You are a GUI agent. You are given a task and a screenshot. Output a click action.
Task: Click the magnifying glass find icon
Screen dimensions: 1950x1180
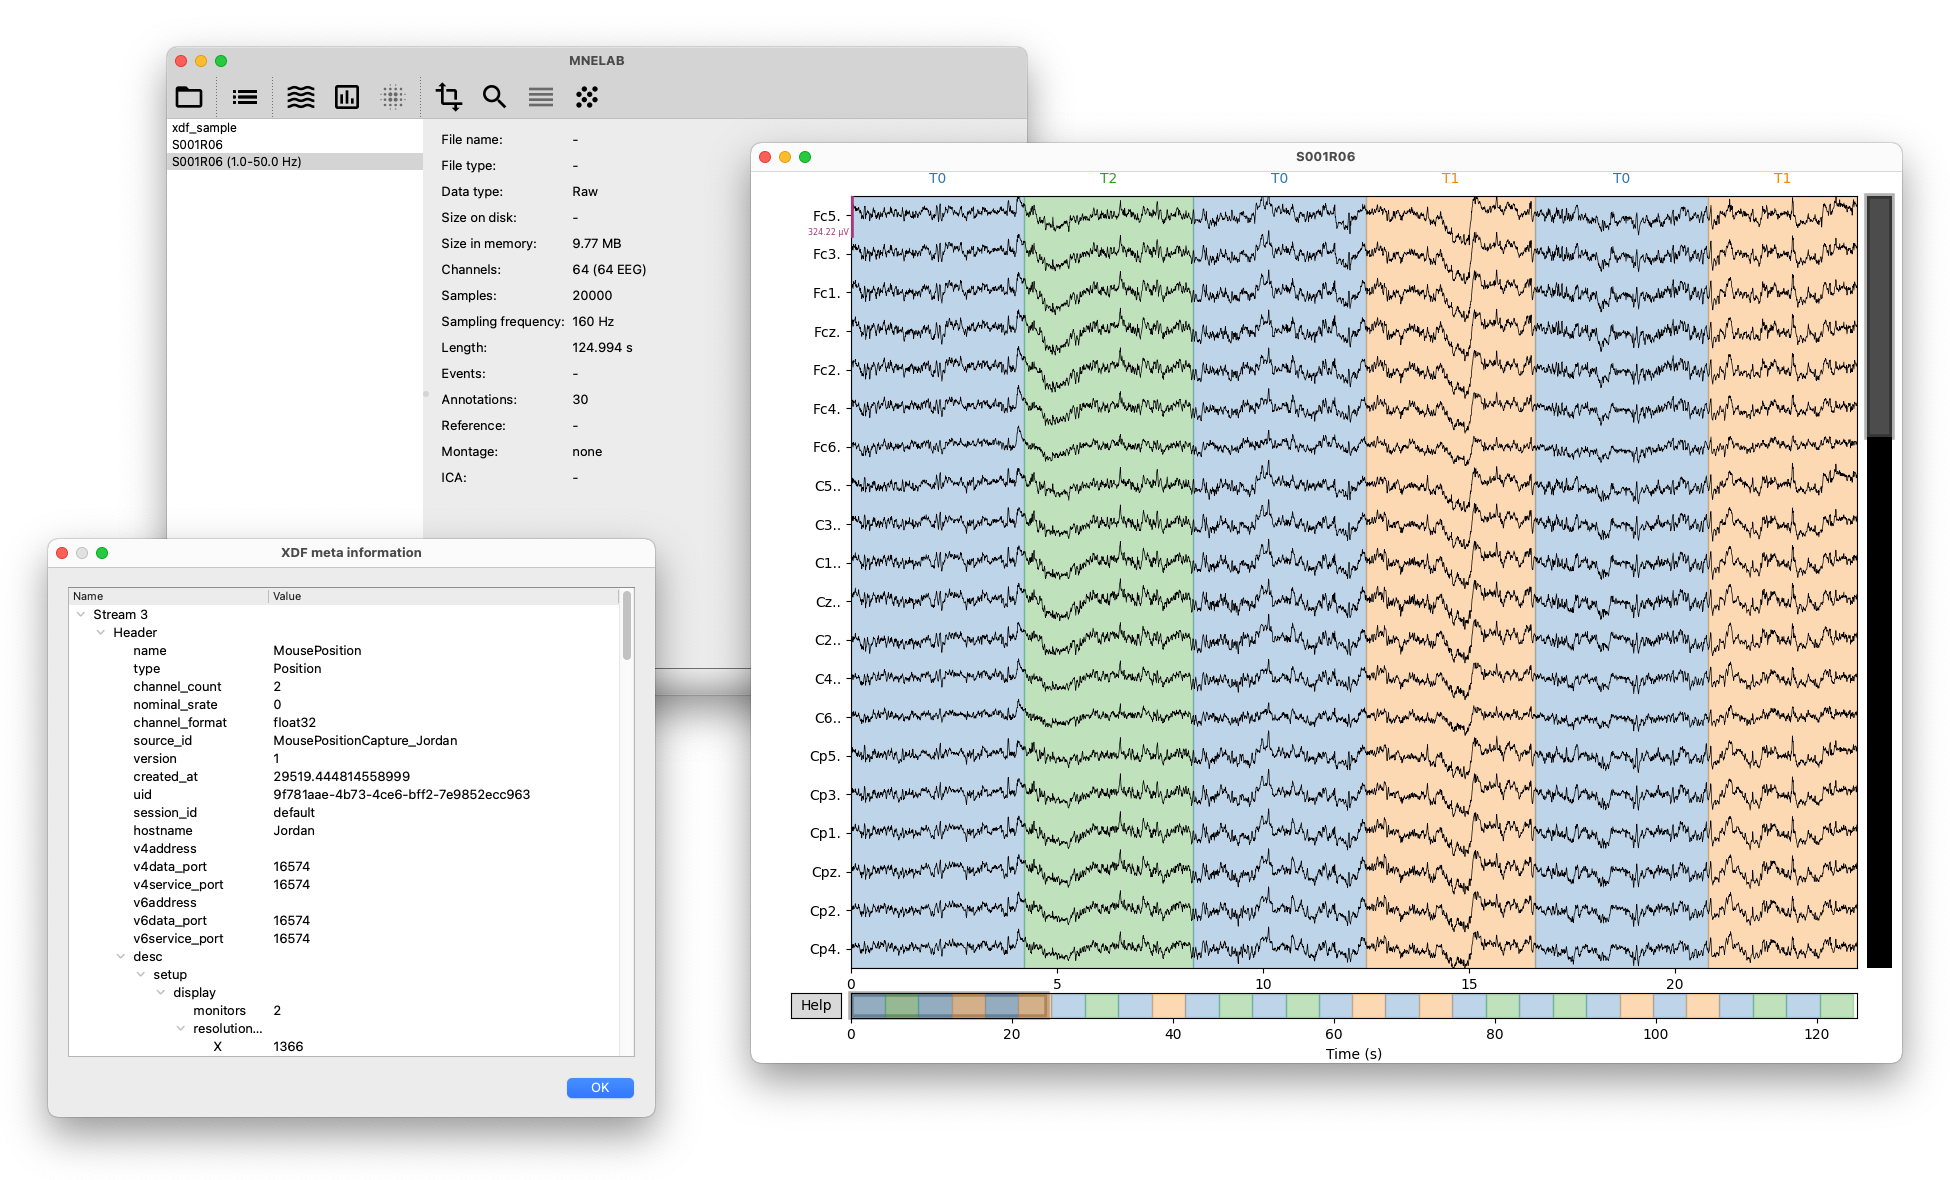(x=494, y=97)
